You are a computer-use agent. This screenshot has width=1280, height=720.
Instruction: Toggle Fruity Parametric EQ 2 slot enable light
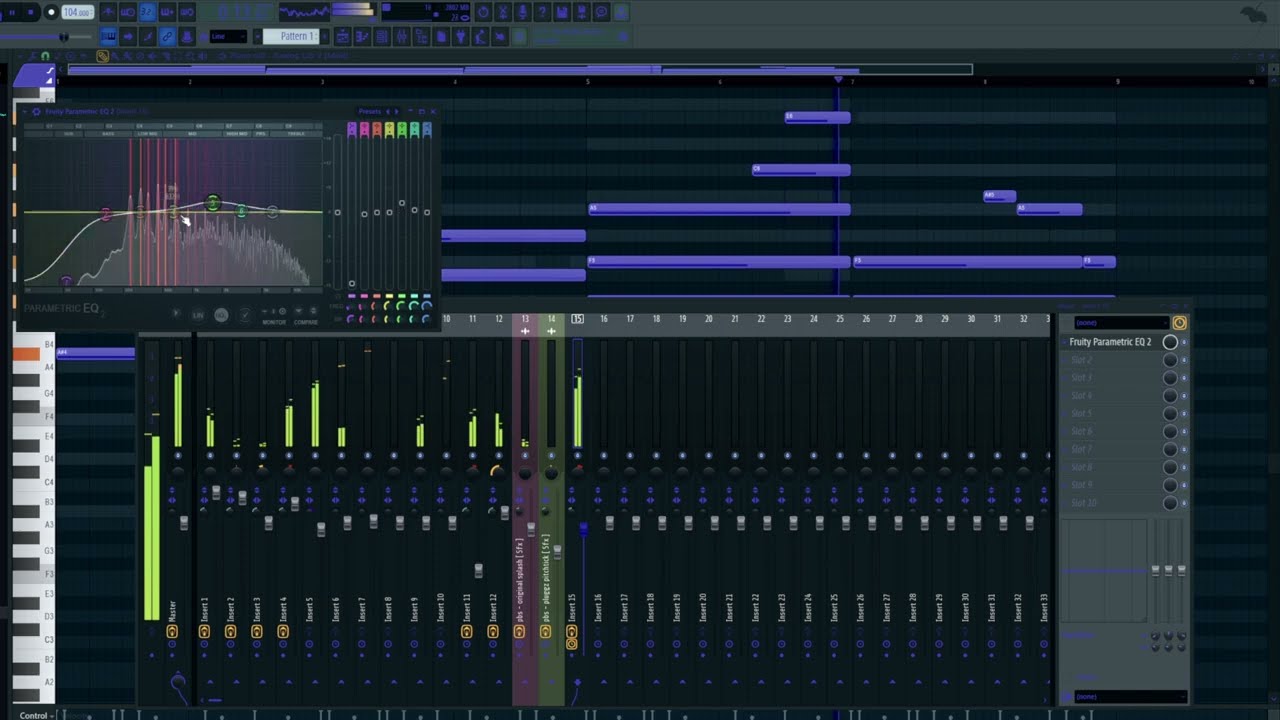coord(1184,342)
